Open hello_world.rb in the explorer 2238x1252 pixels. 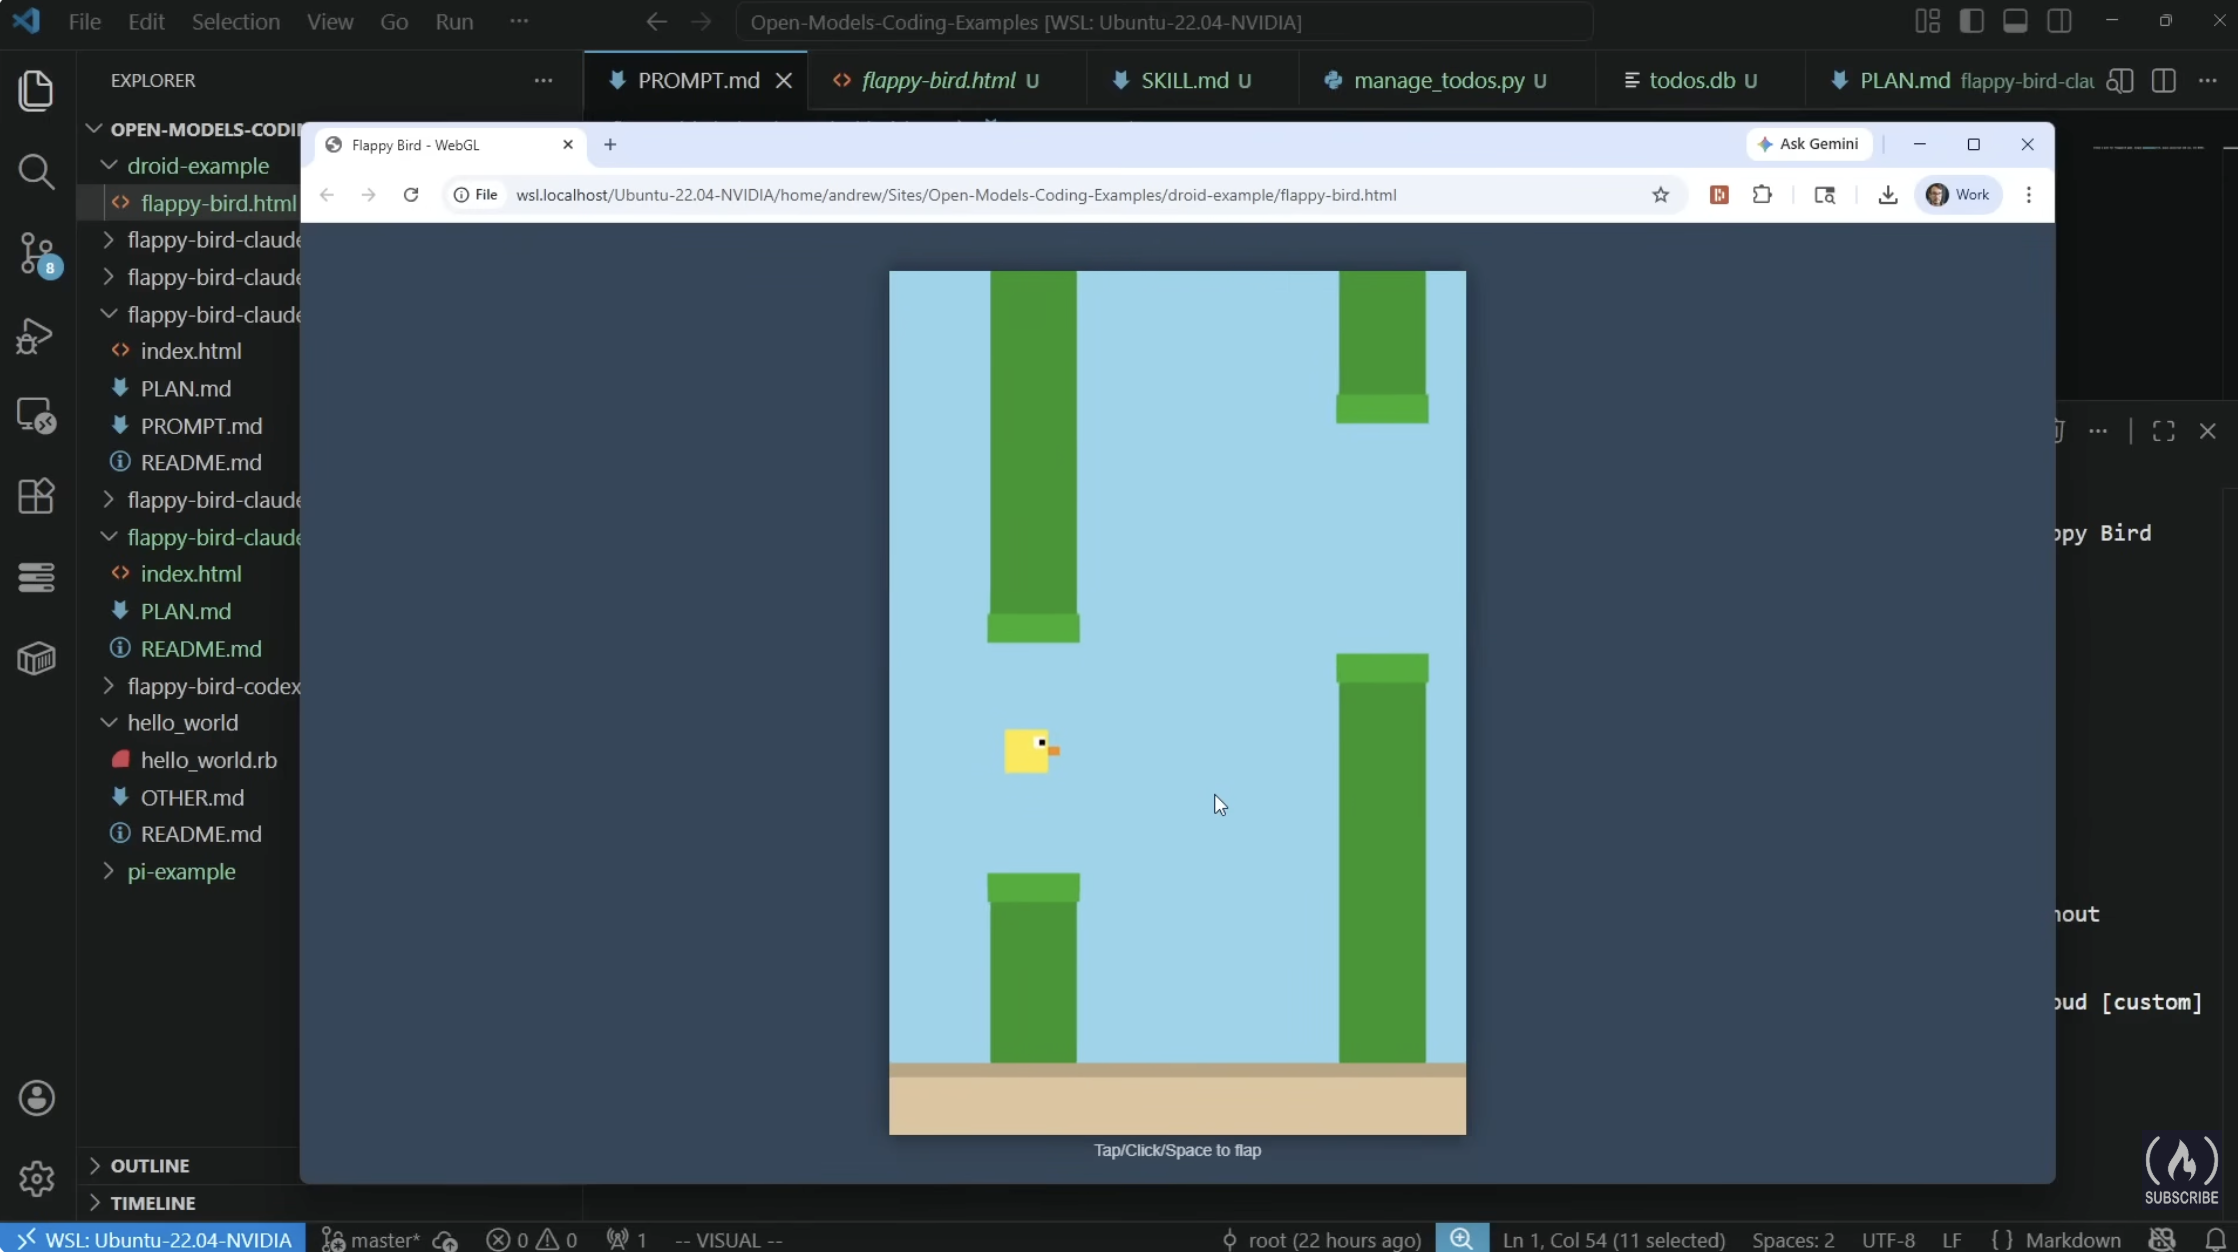point(208,760)
